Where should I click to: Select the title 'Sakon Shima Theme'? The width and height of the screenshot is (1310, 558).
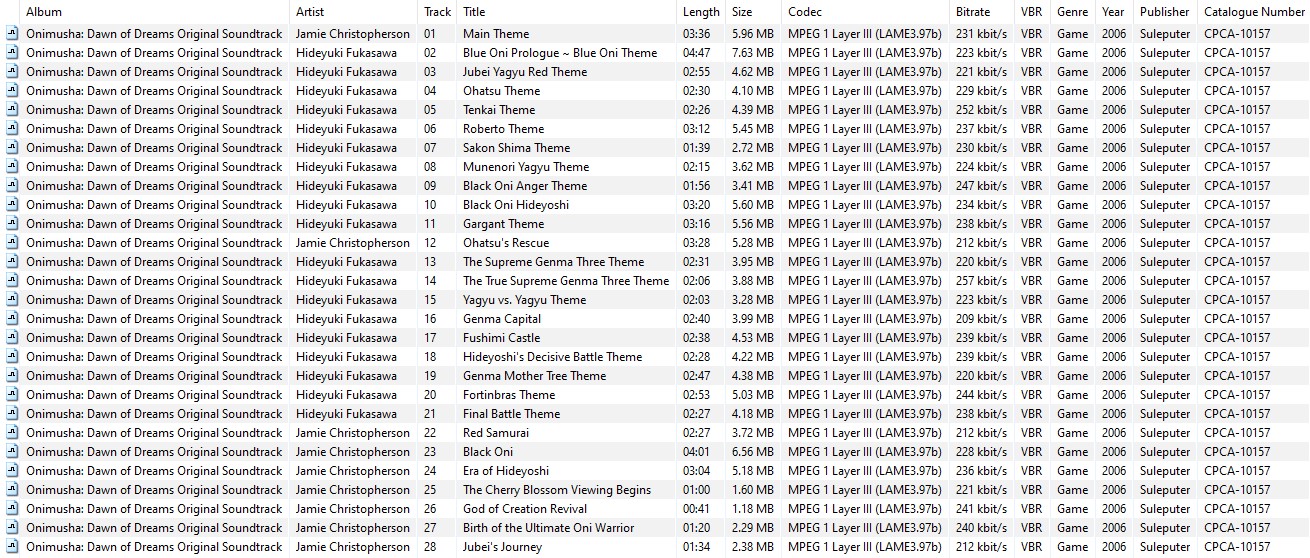click(x=516, y=148)
